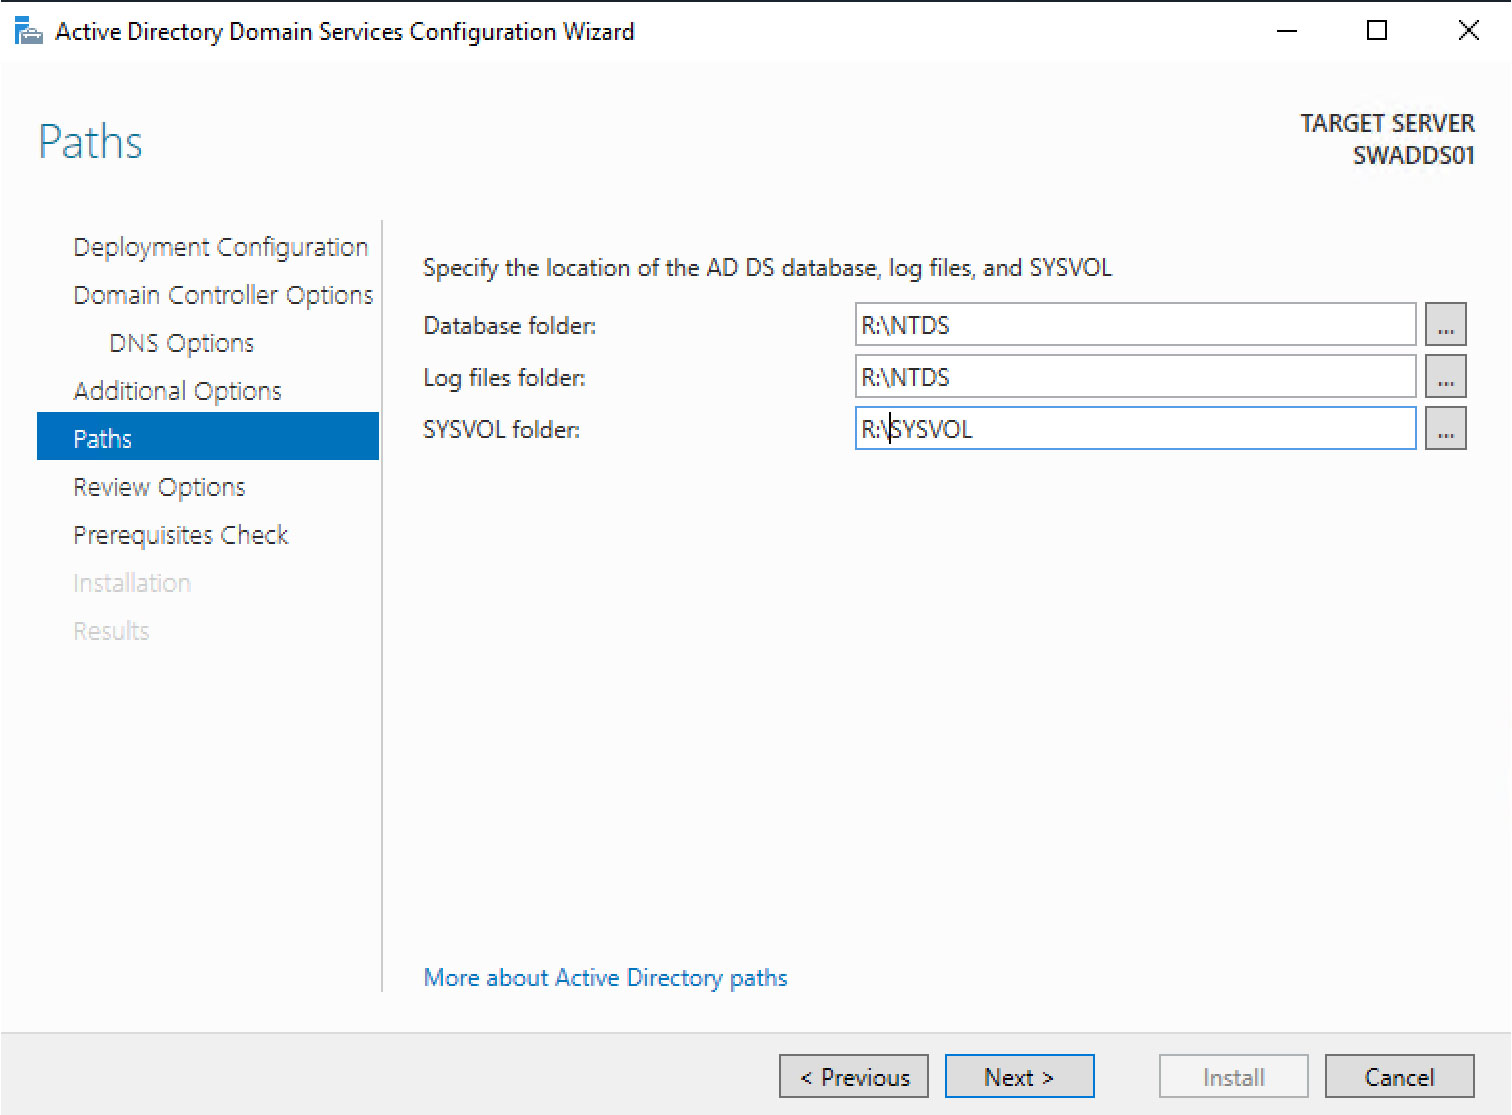Image resolution: width=1512 pixels, height=1115 pixels.
Task: Maximize the configuration wizard window
Action: pos(1377,31)
